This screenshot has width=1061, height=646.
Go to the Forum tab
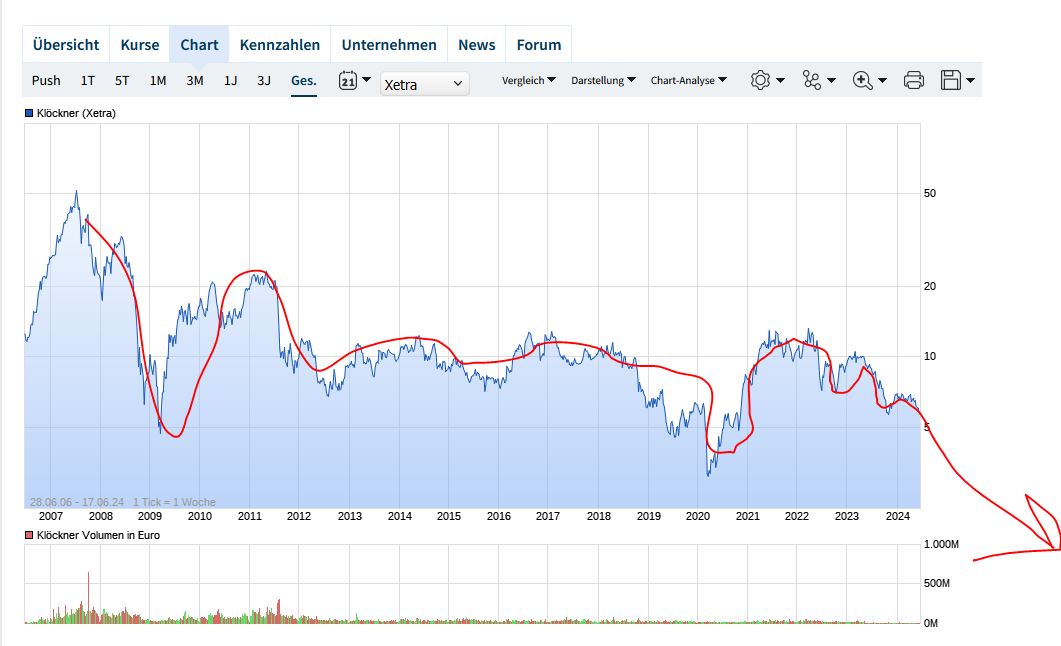pyautogui.click(x=538, y=45)
